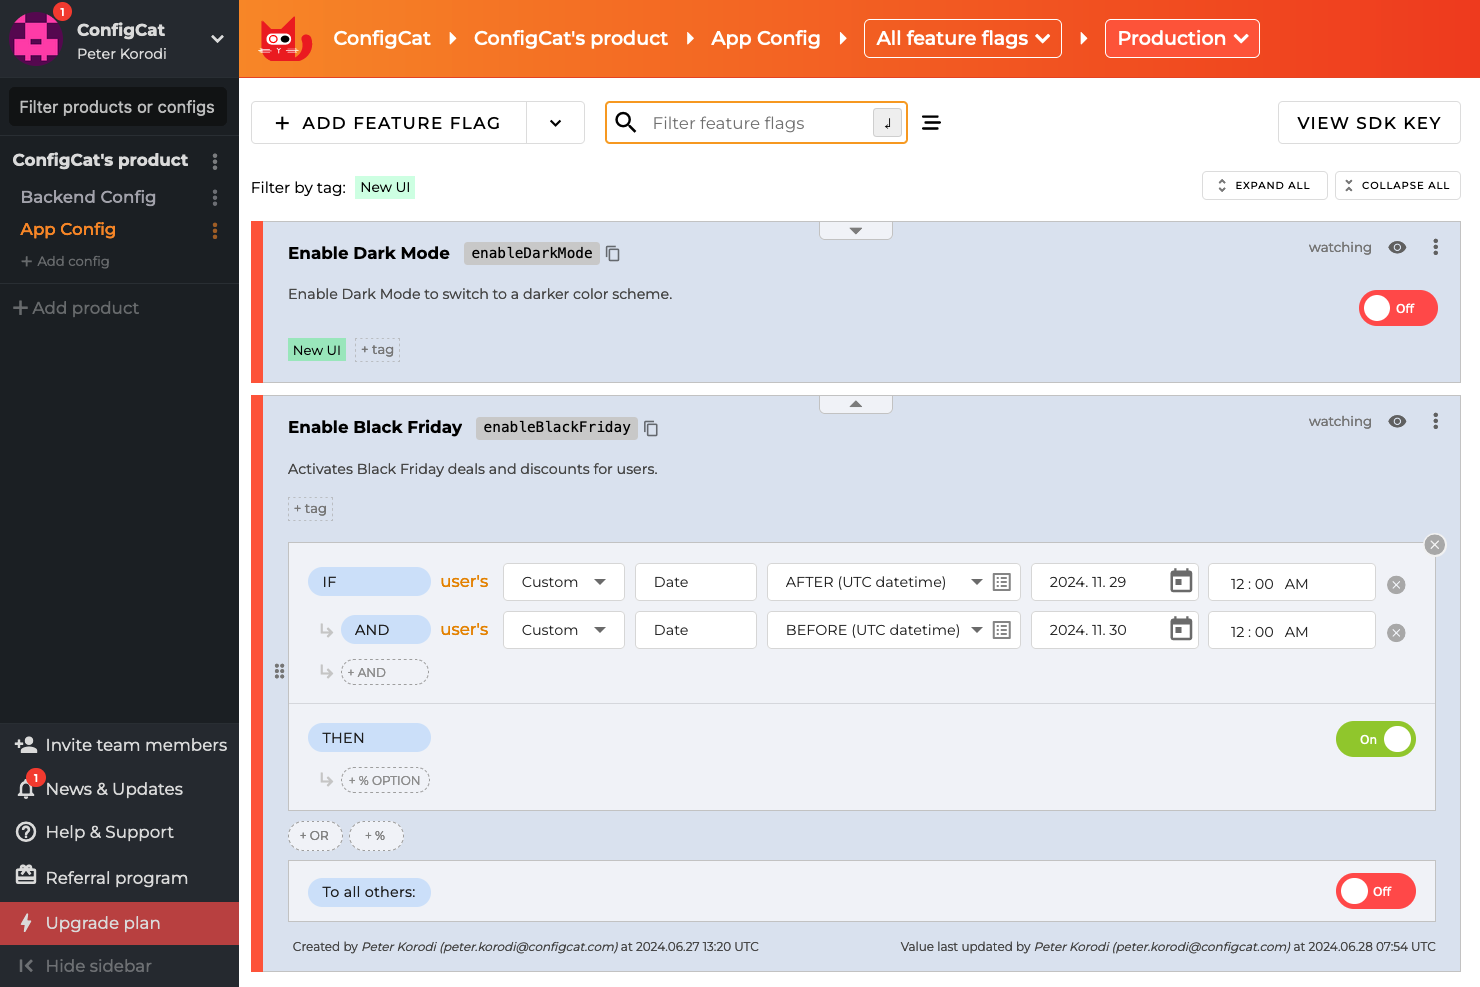
Task: Click EXPAND ALL button
Action: pyautogui.click(x=1265, y=186)
